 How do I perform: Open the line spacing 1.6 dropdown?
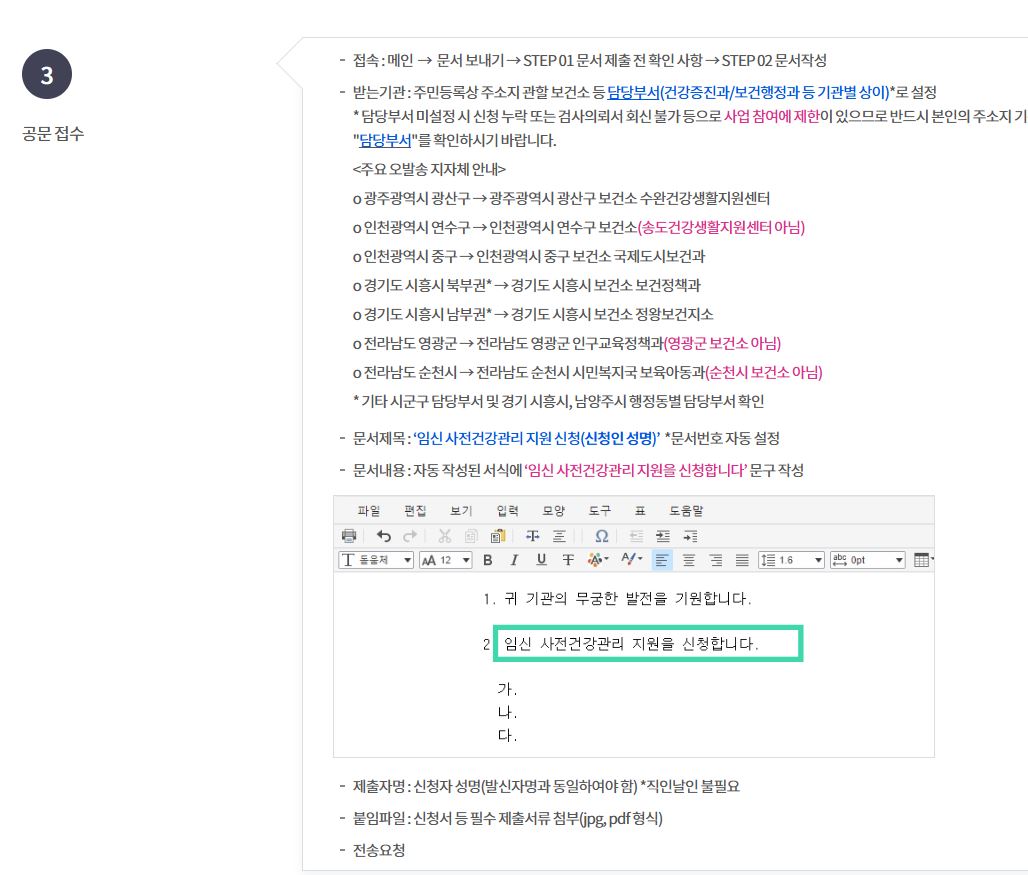[790, 559]
